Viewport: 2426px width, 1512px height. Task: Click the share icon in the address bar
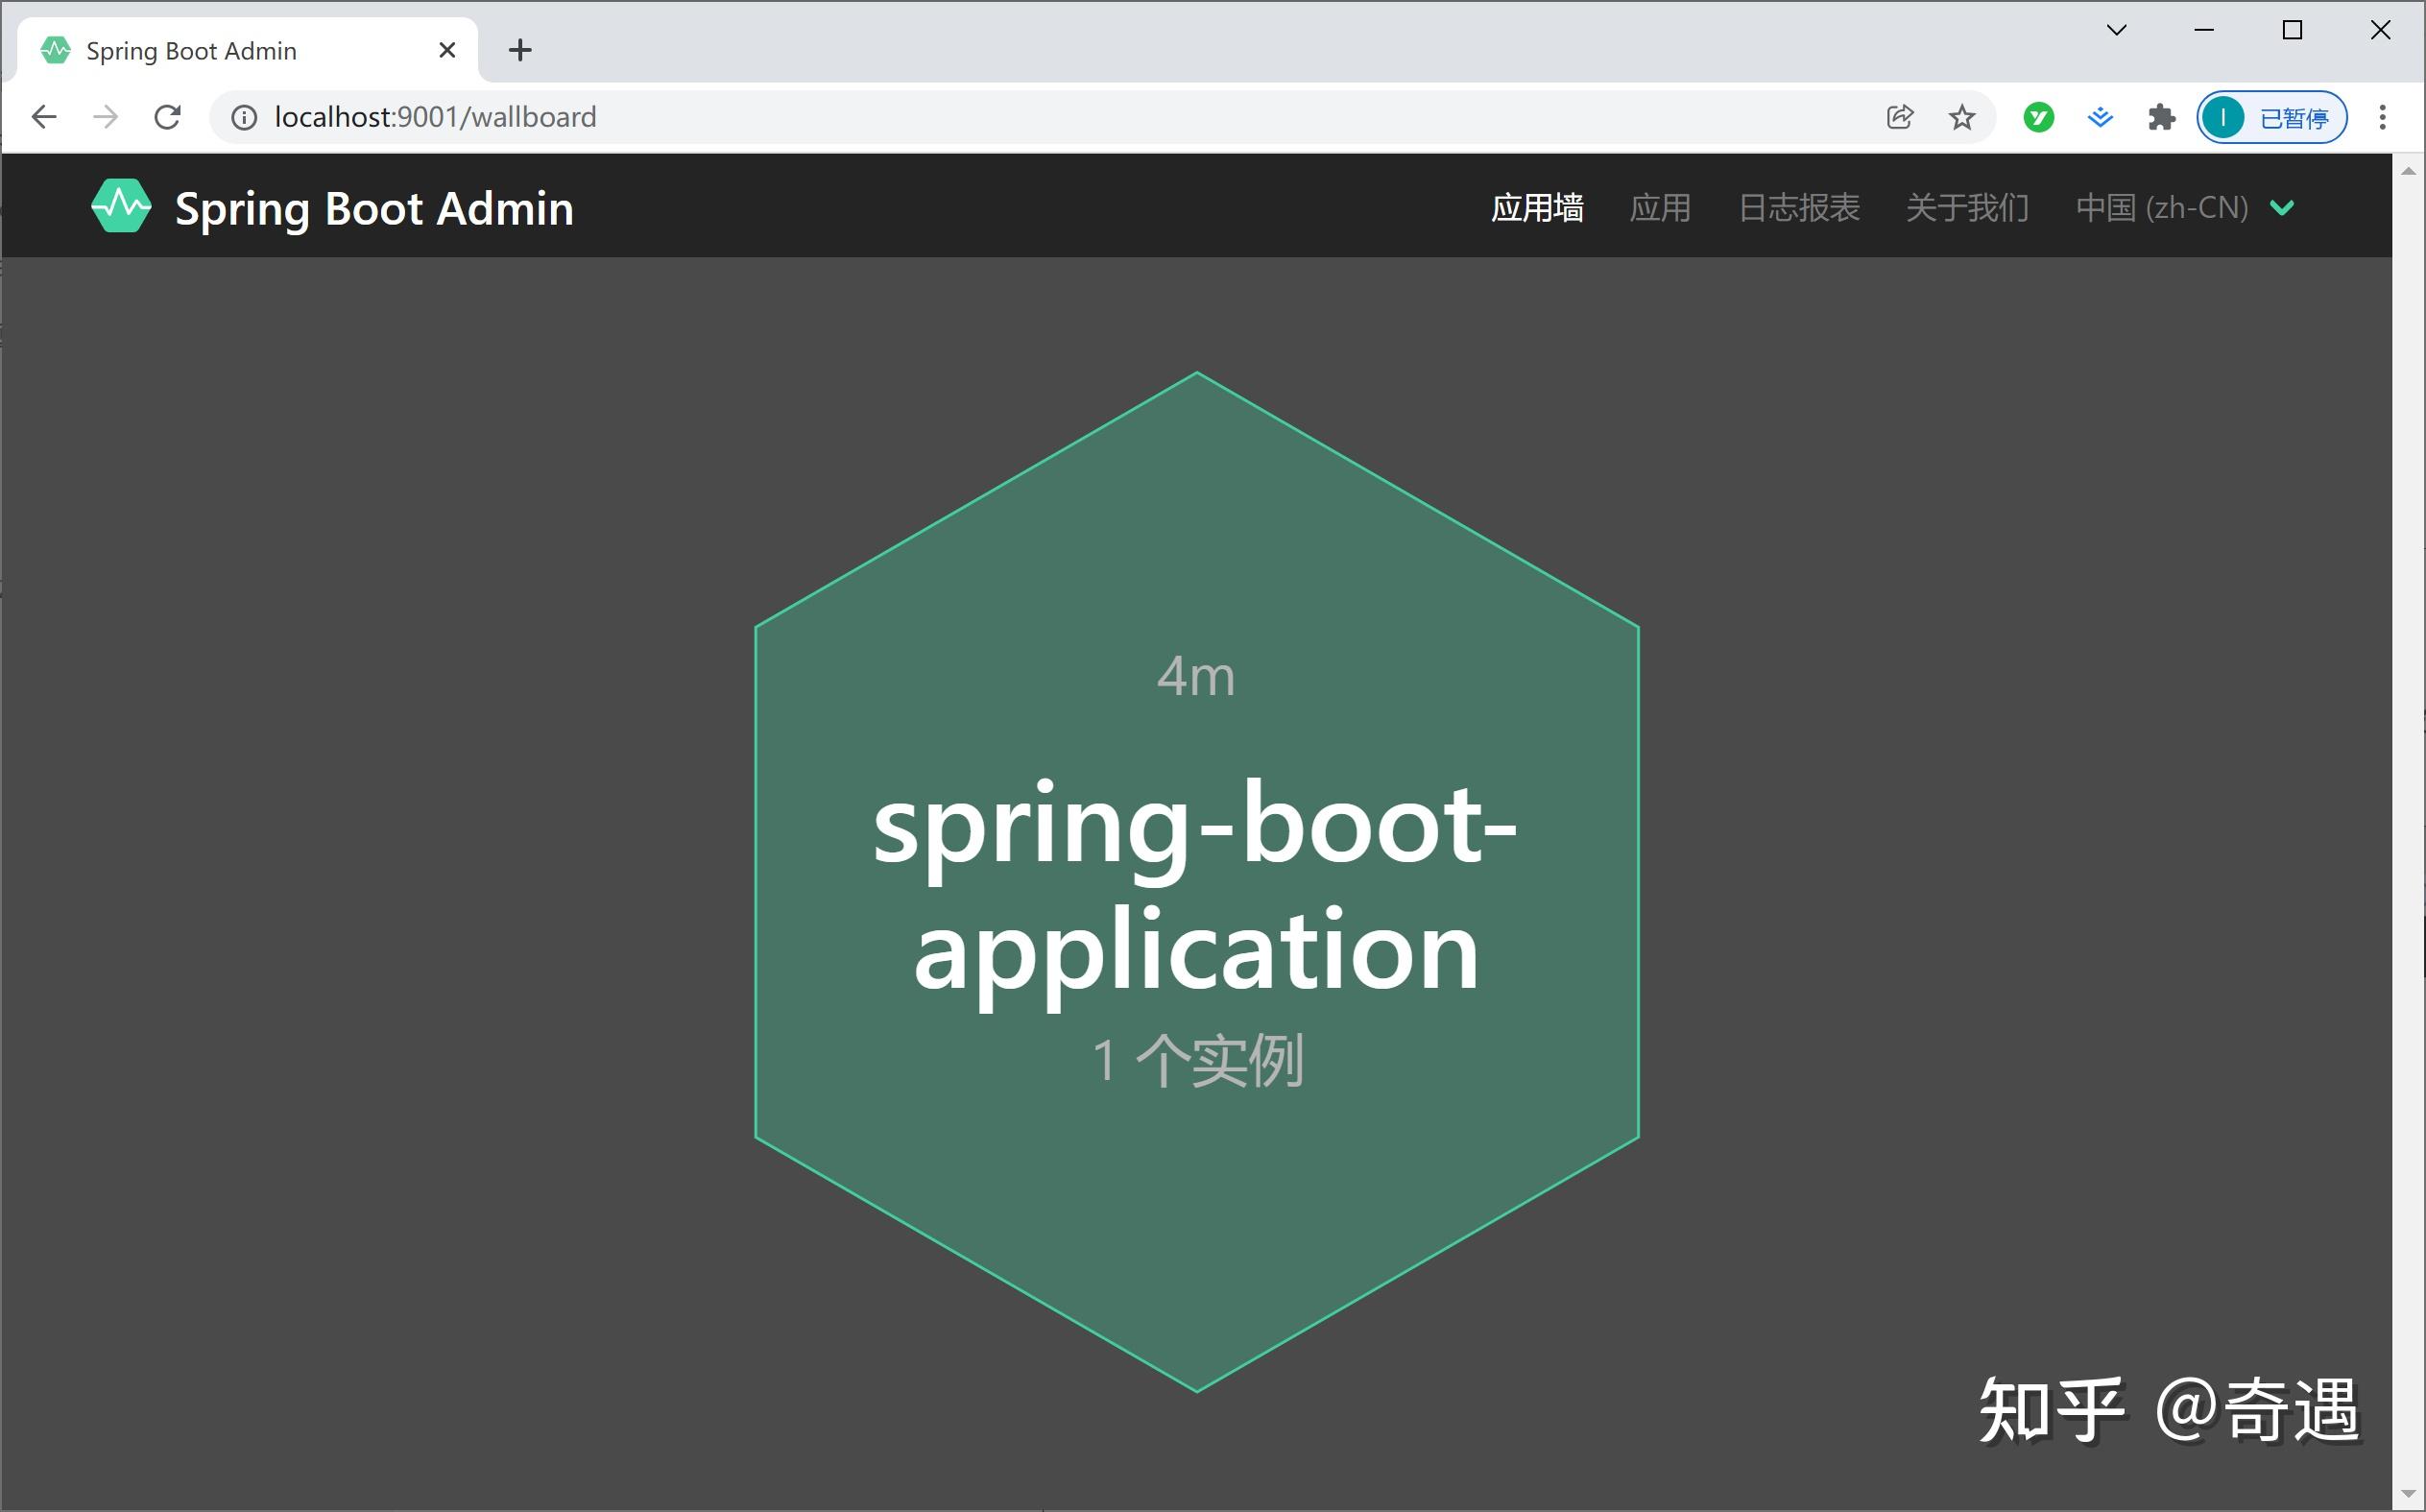[x=1898, y=117]
